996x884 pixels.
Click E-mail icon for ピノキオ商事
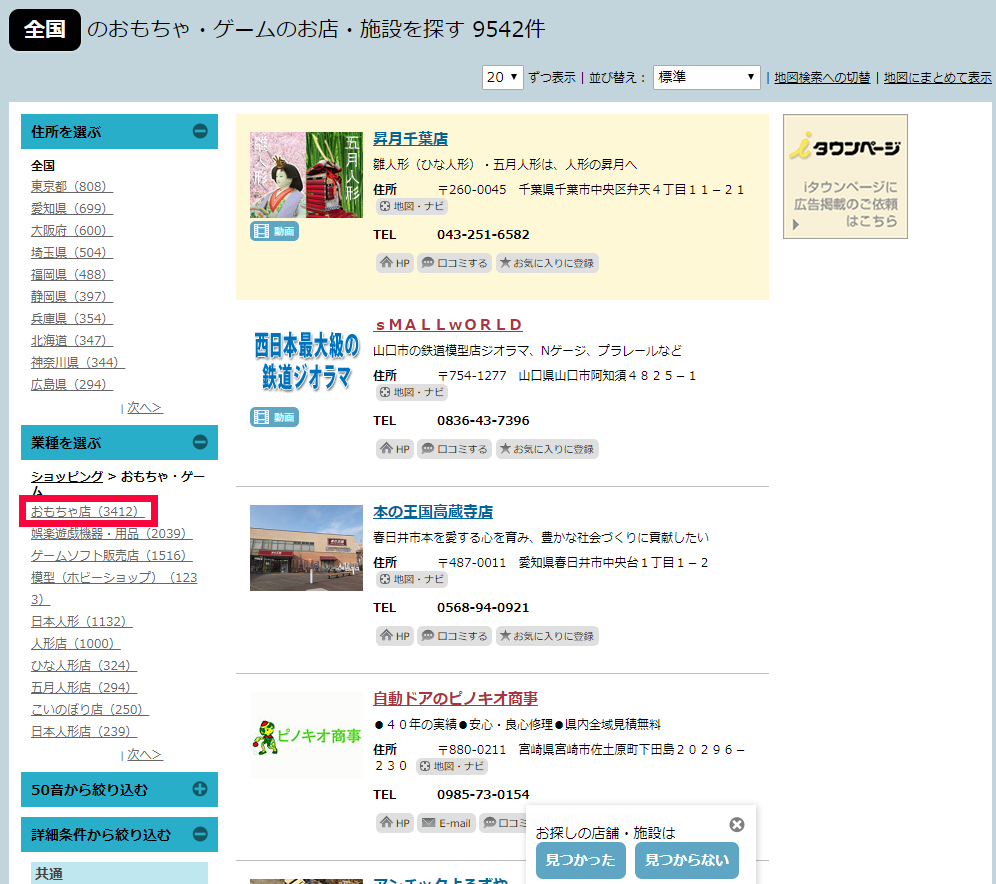[444, 823]
